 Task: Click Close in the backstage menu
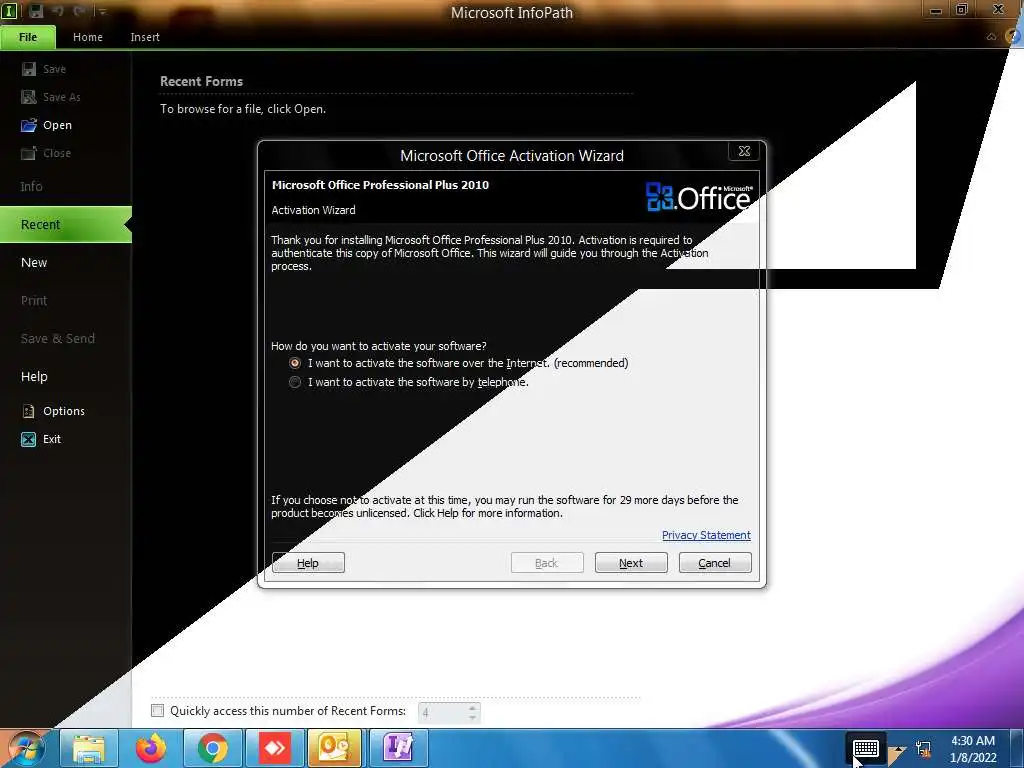pyautogui.click(x=46, y=153)
